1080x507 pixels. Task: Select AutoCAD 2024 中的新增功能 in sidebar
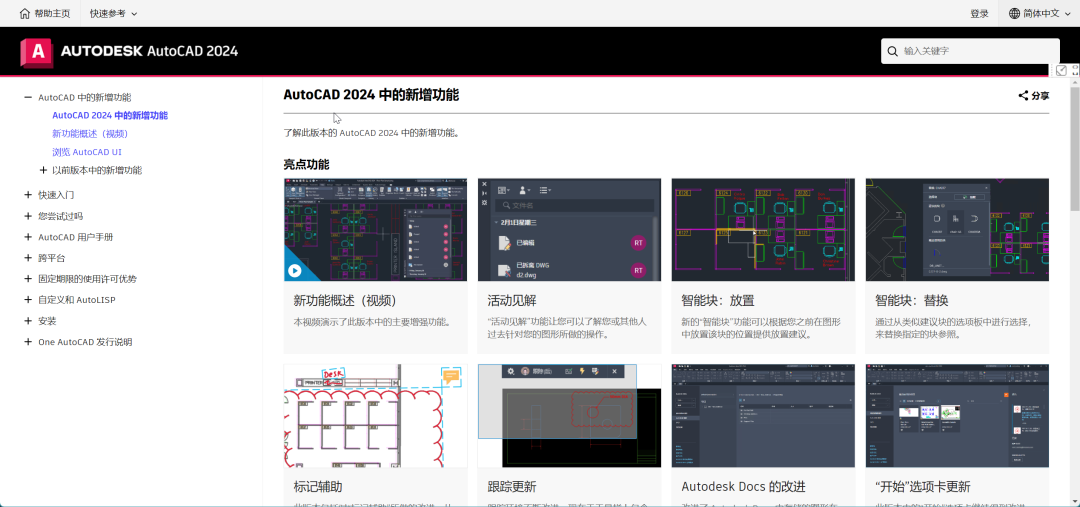pyautogui.click(x=110, y=116)
